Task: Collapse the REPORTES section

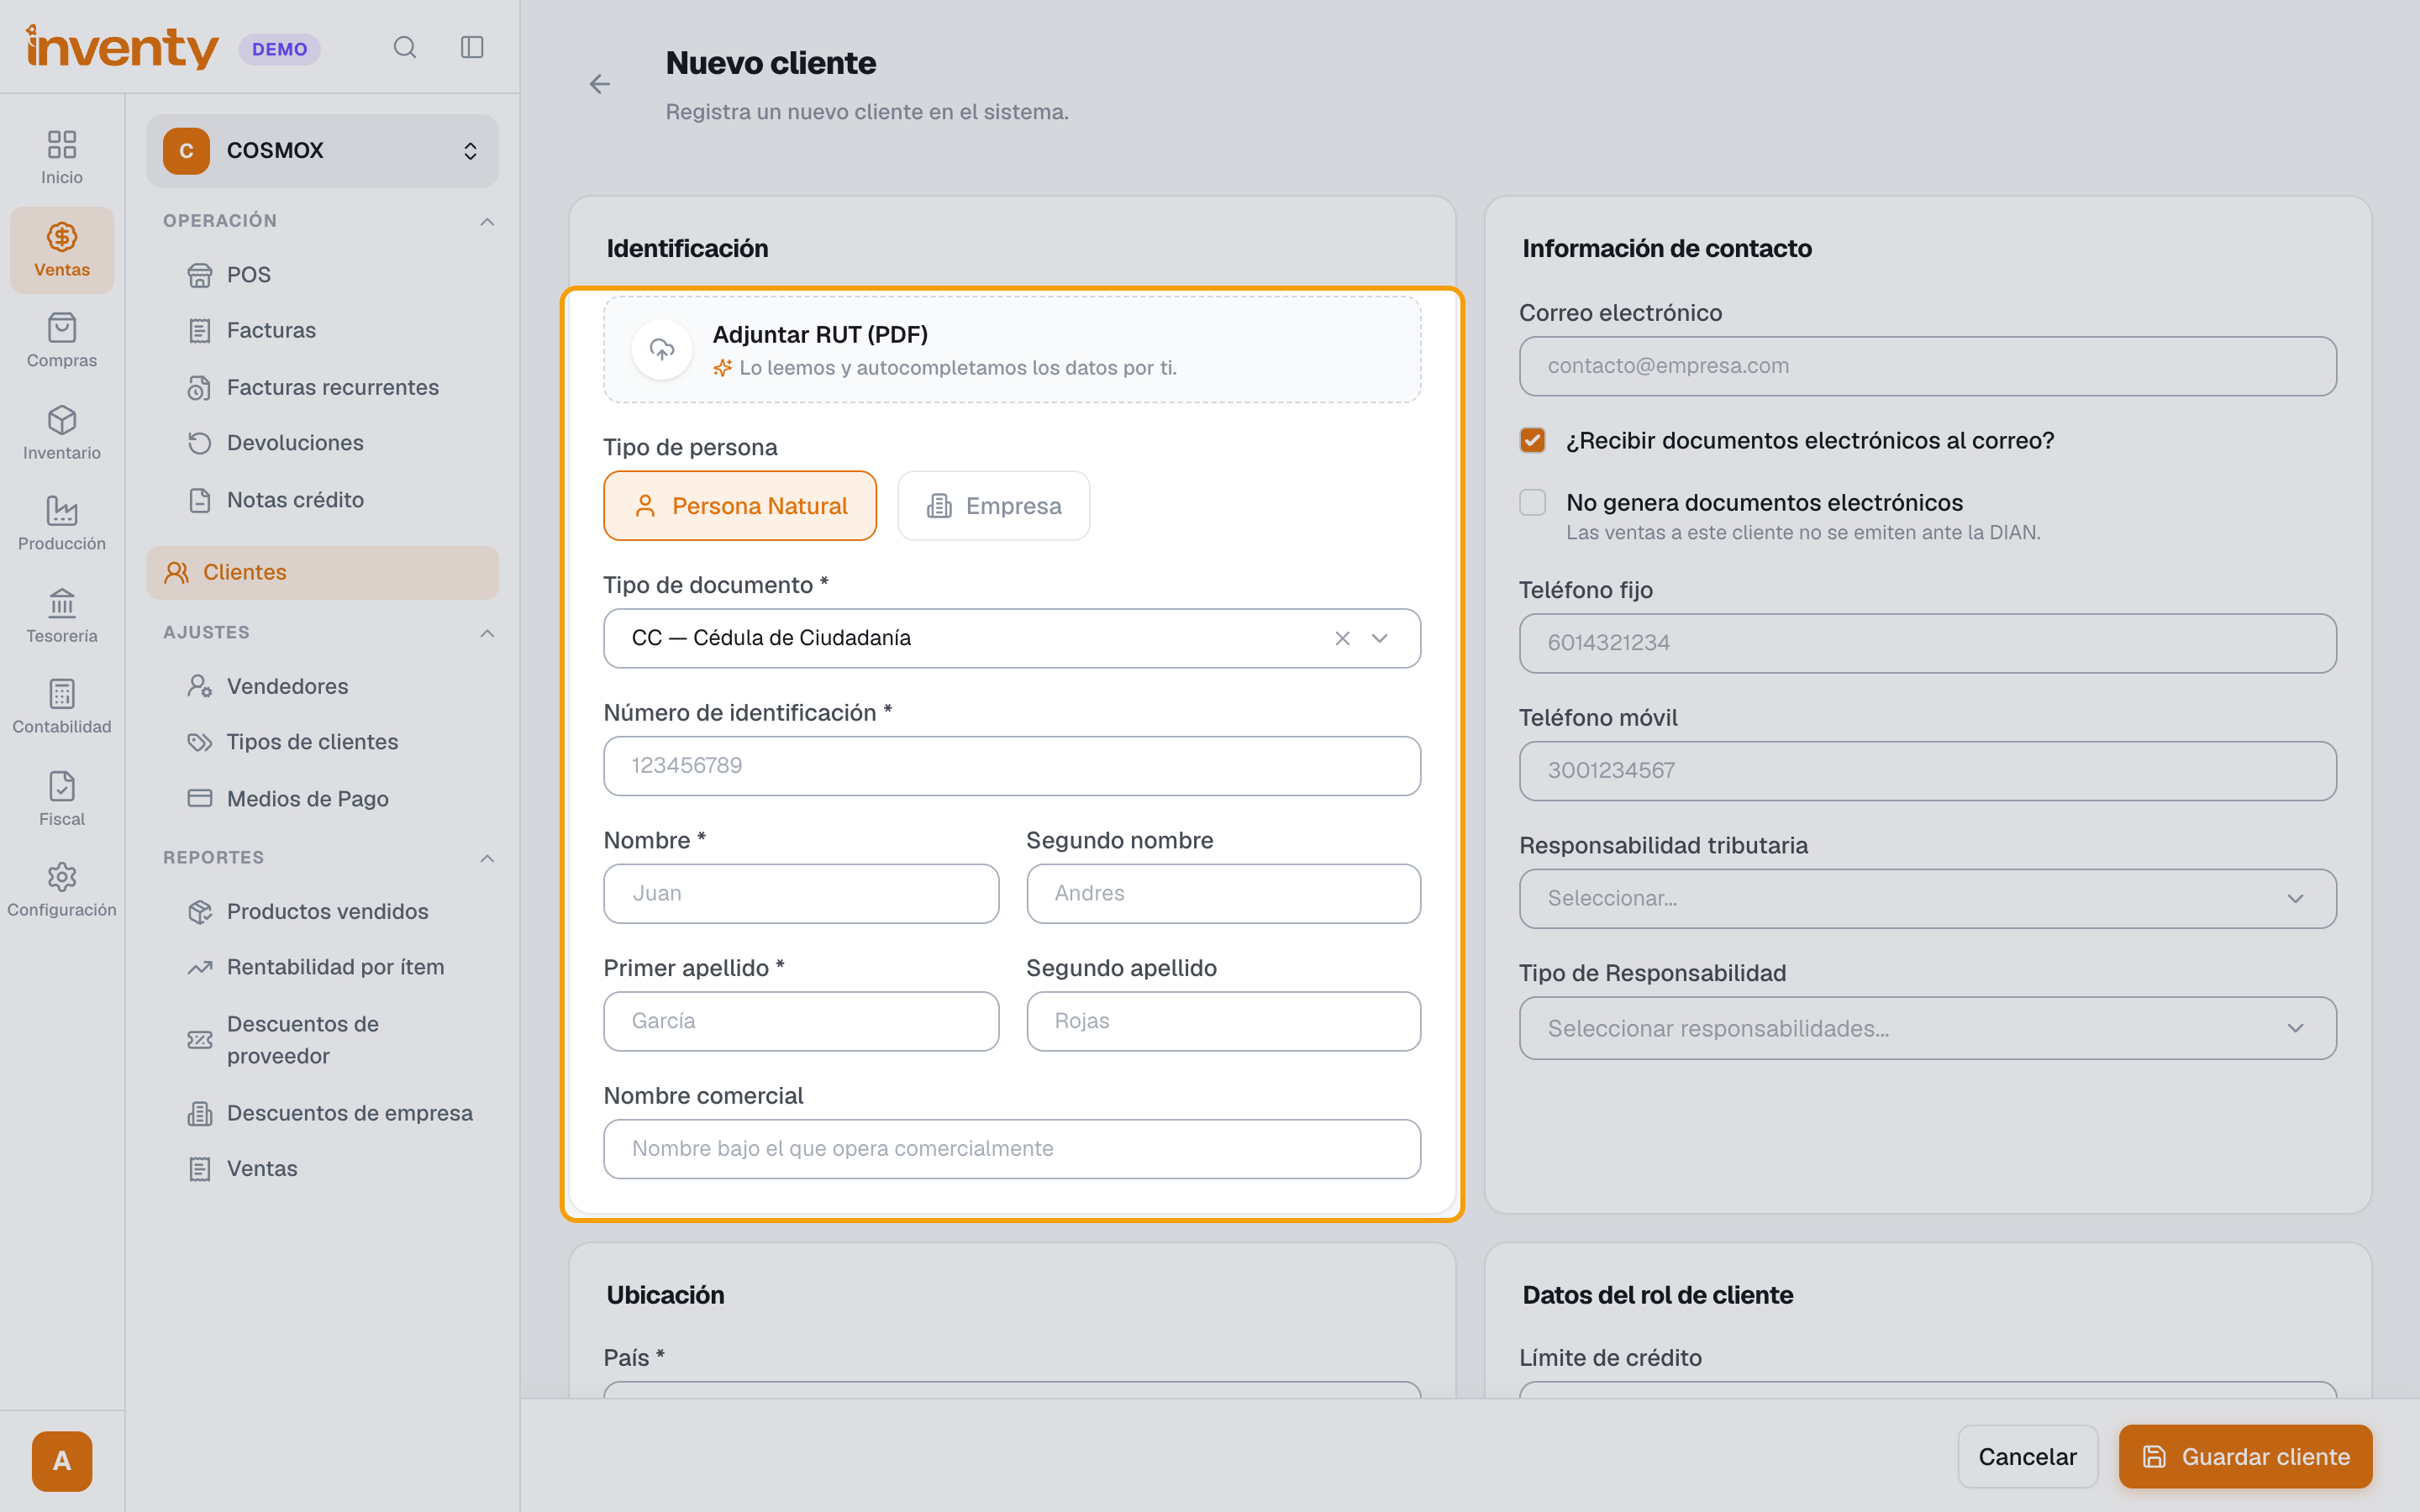Action: click(x=487, y=858)
